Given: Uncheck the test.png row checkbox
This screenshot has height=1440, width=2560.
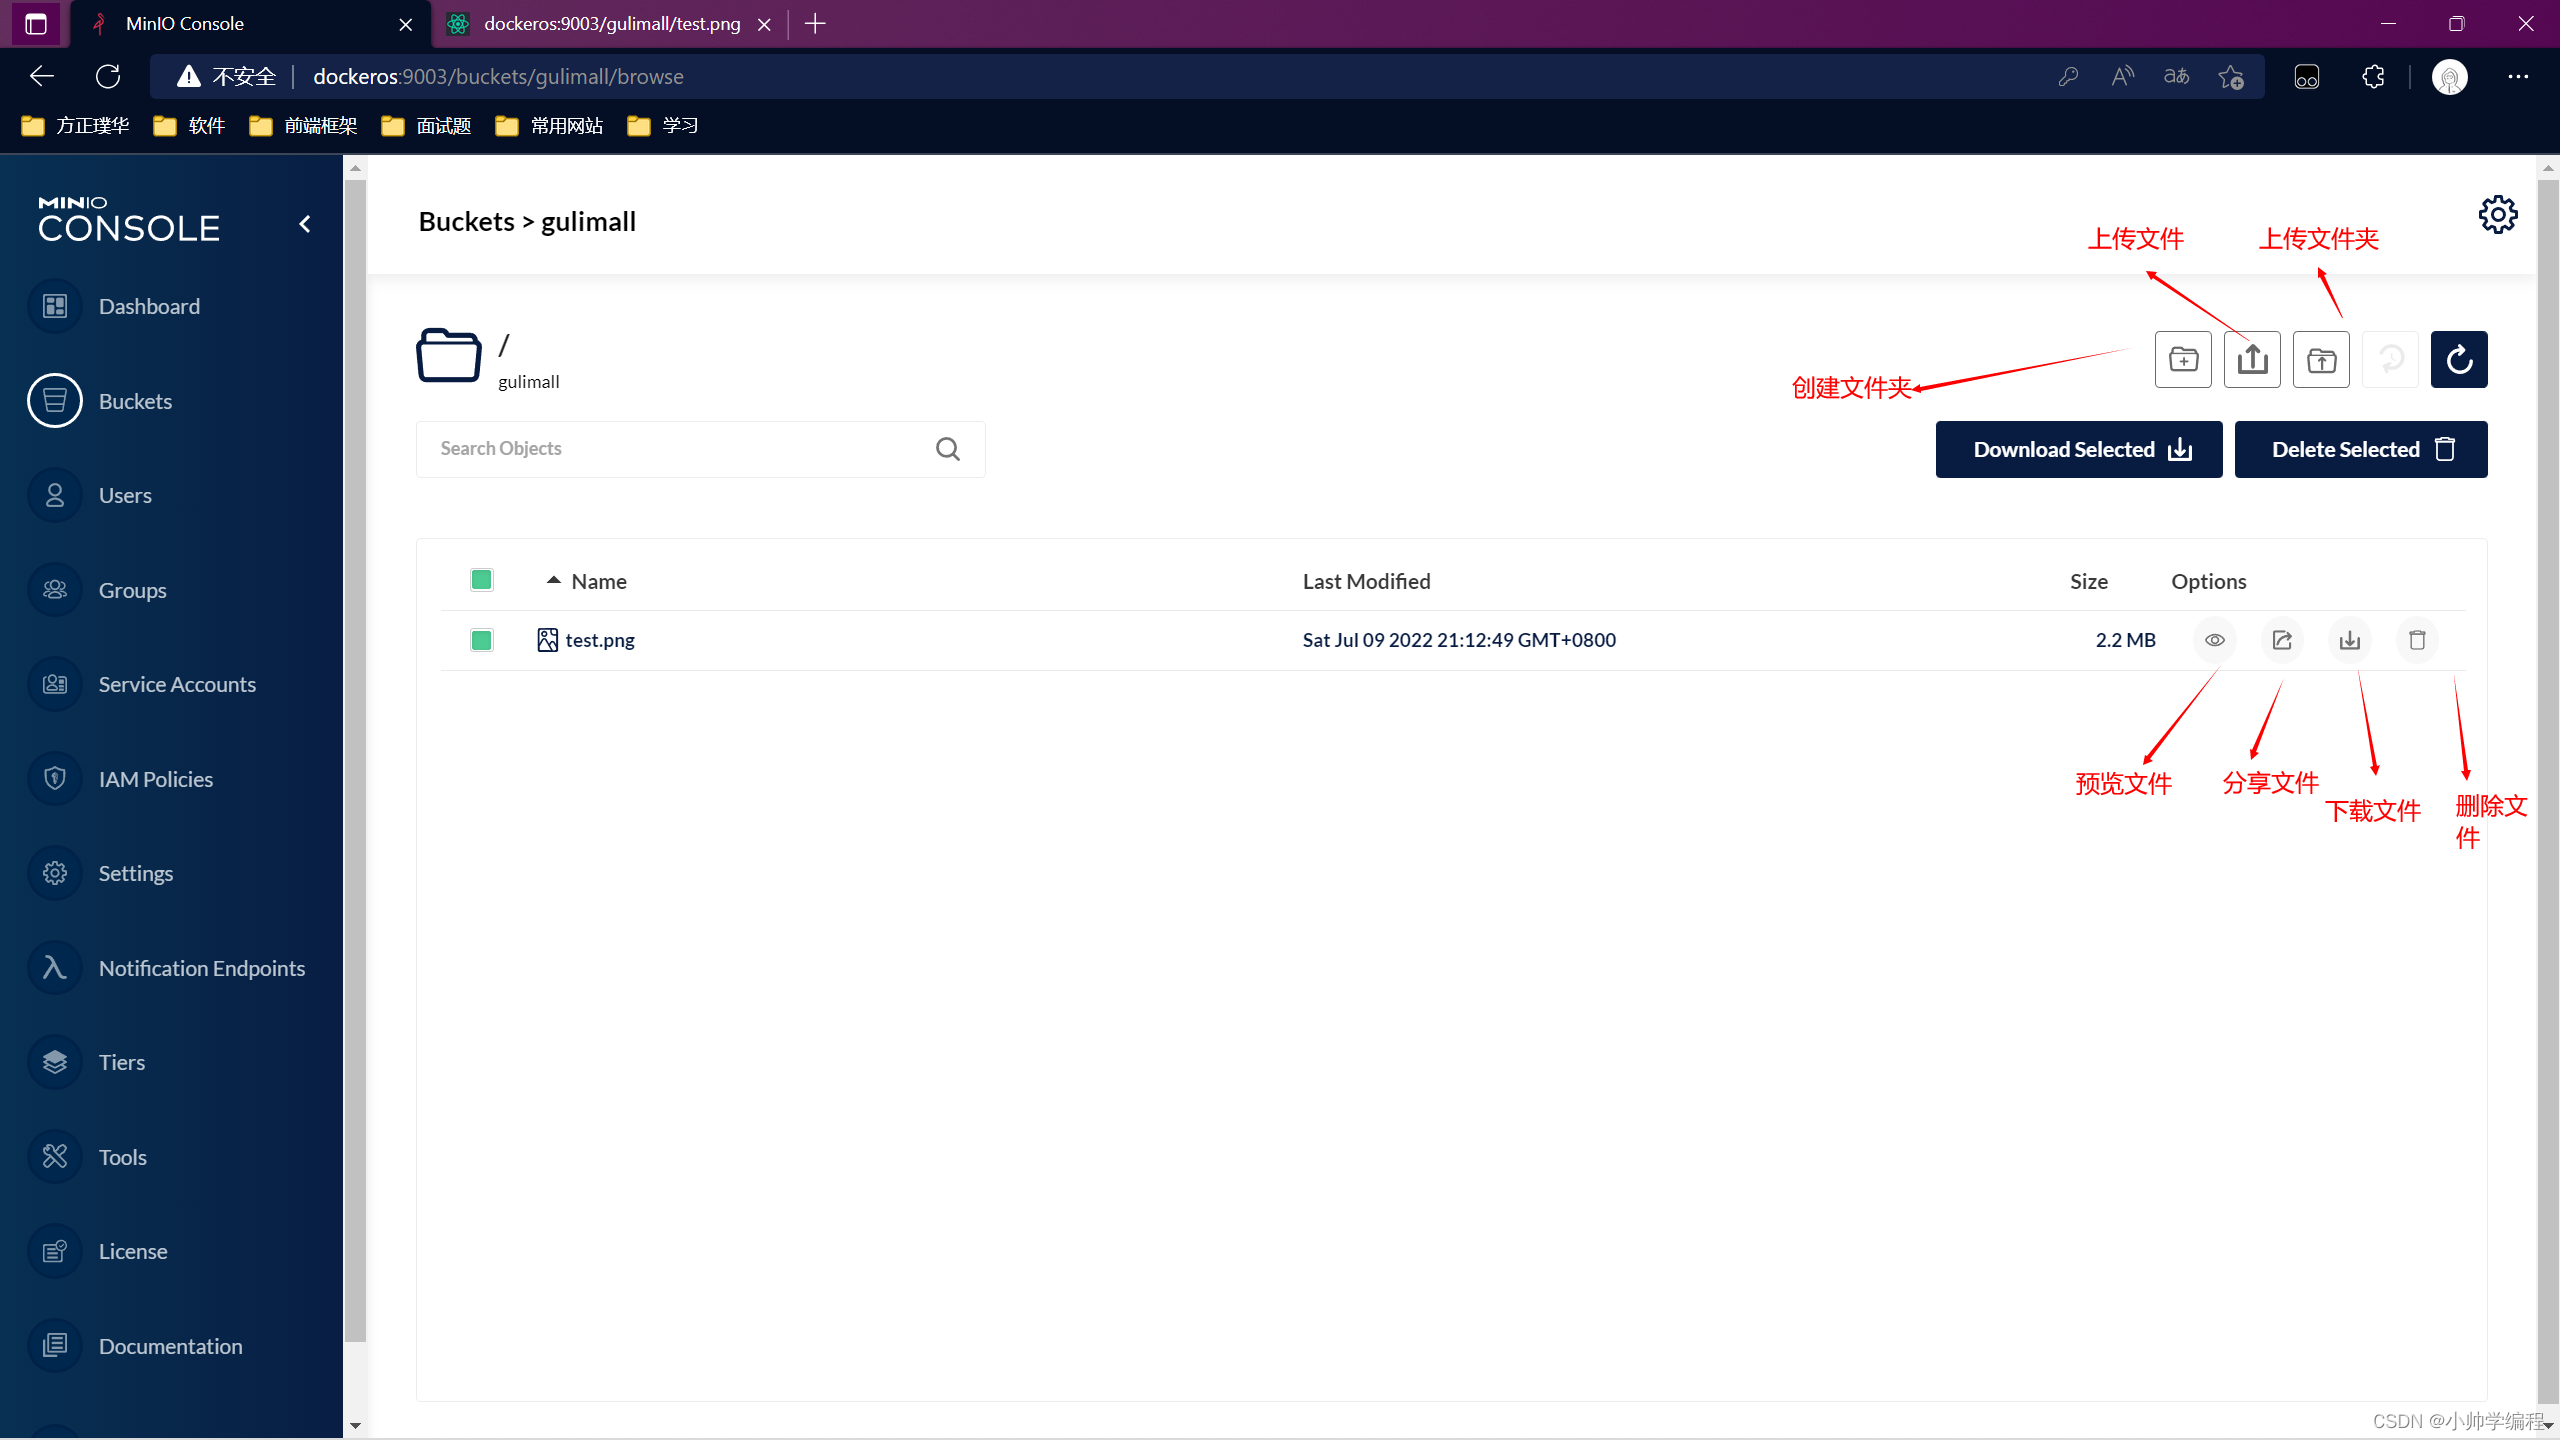Looking at the screenshot, I should [482, 640].
